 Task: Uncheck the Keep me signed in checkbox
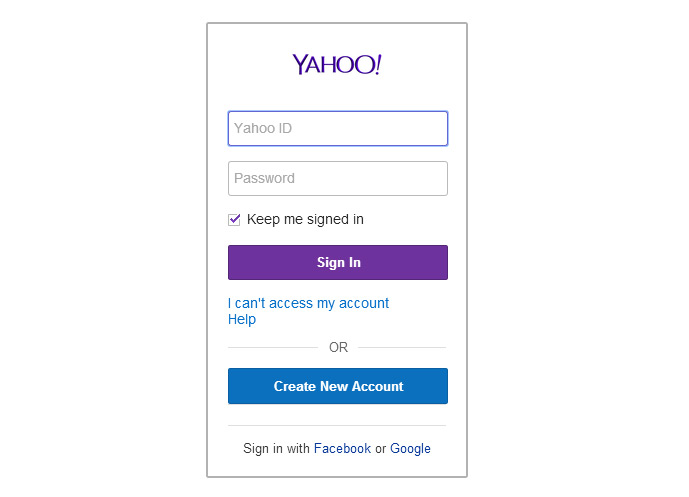click(234, 219)
